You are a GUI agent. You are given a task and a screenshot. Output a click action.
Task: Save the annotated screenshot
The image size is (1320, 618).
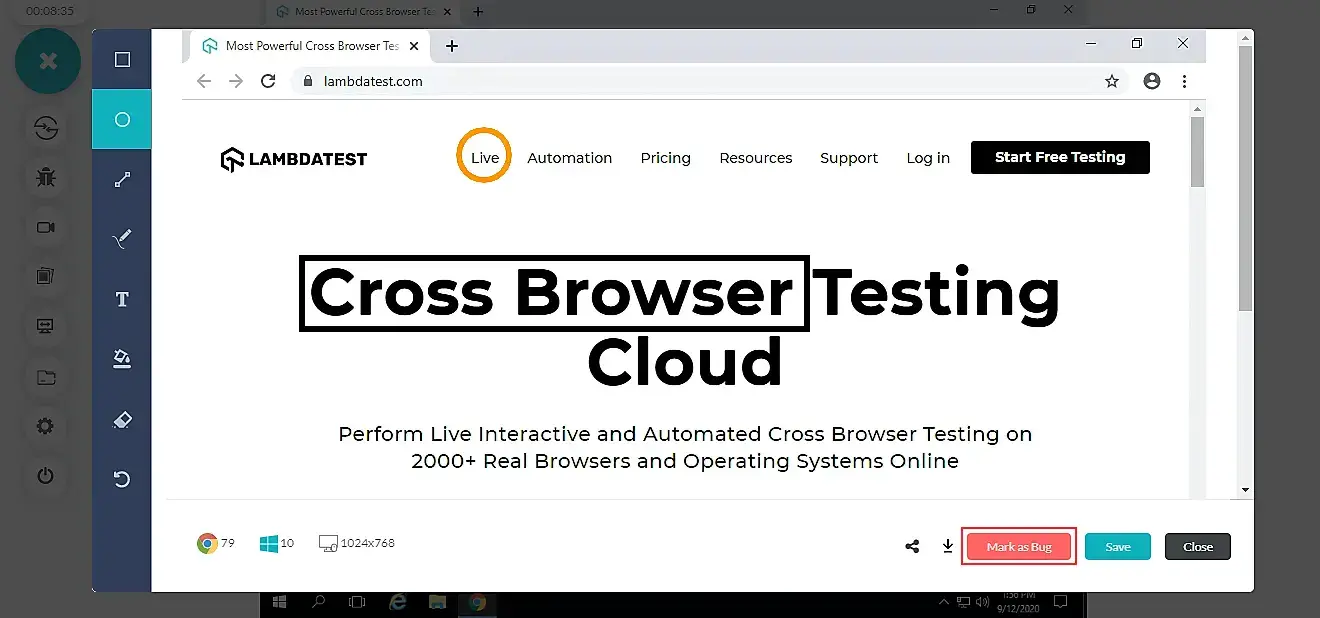(x=1117, y=547)
